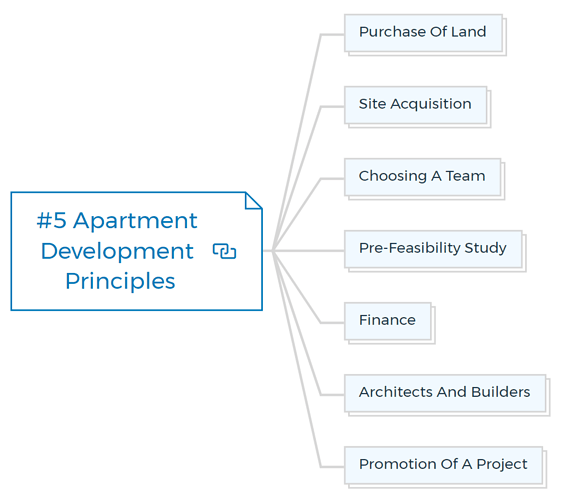Open the link icon in the root node
The width and height of the screenshot is (565, 500).
tap(224, 251)
